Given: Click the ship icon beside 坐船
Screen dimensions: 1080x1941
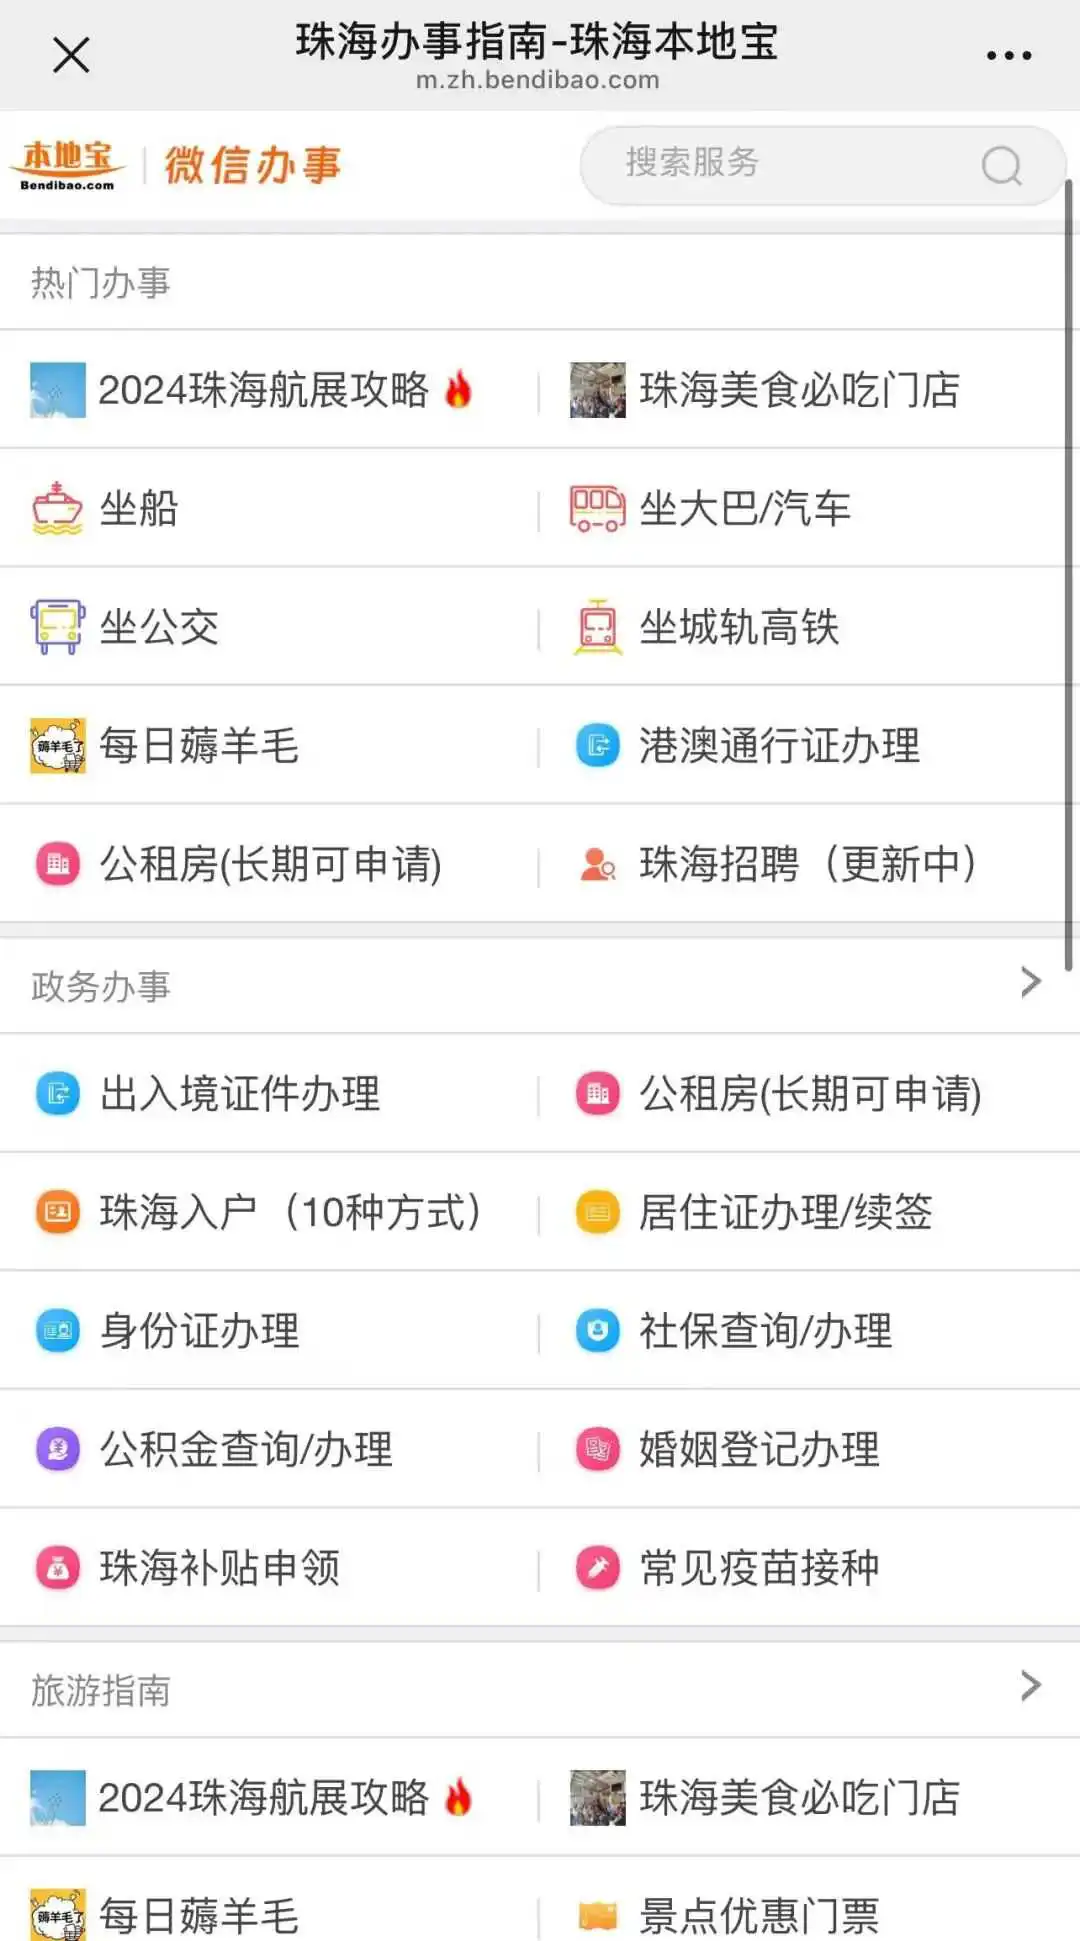Looking at the screenshot, I should pyautogui.click(x=57, y=508).
